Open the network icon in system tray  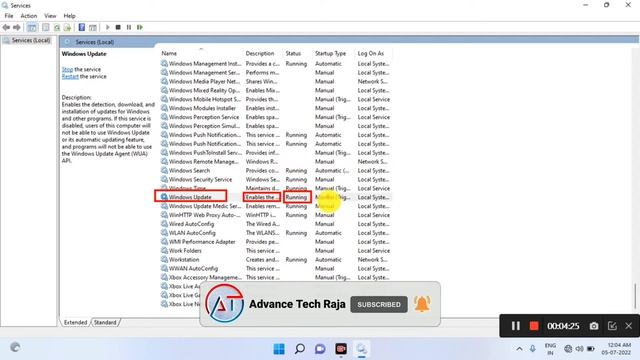coord(568,349)
